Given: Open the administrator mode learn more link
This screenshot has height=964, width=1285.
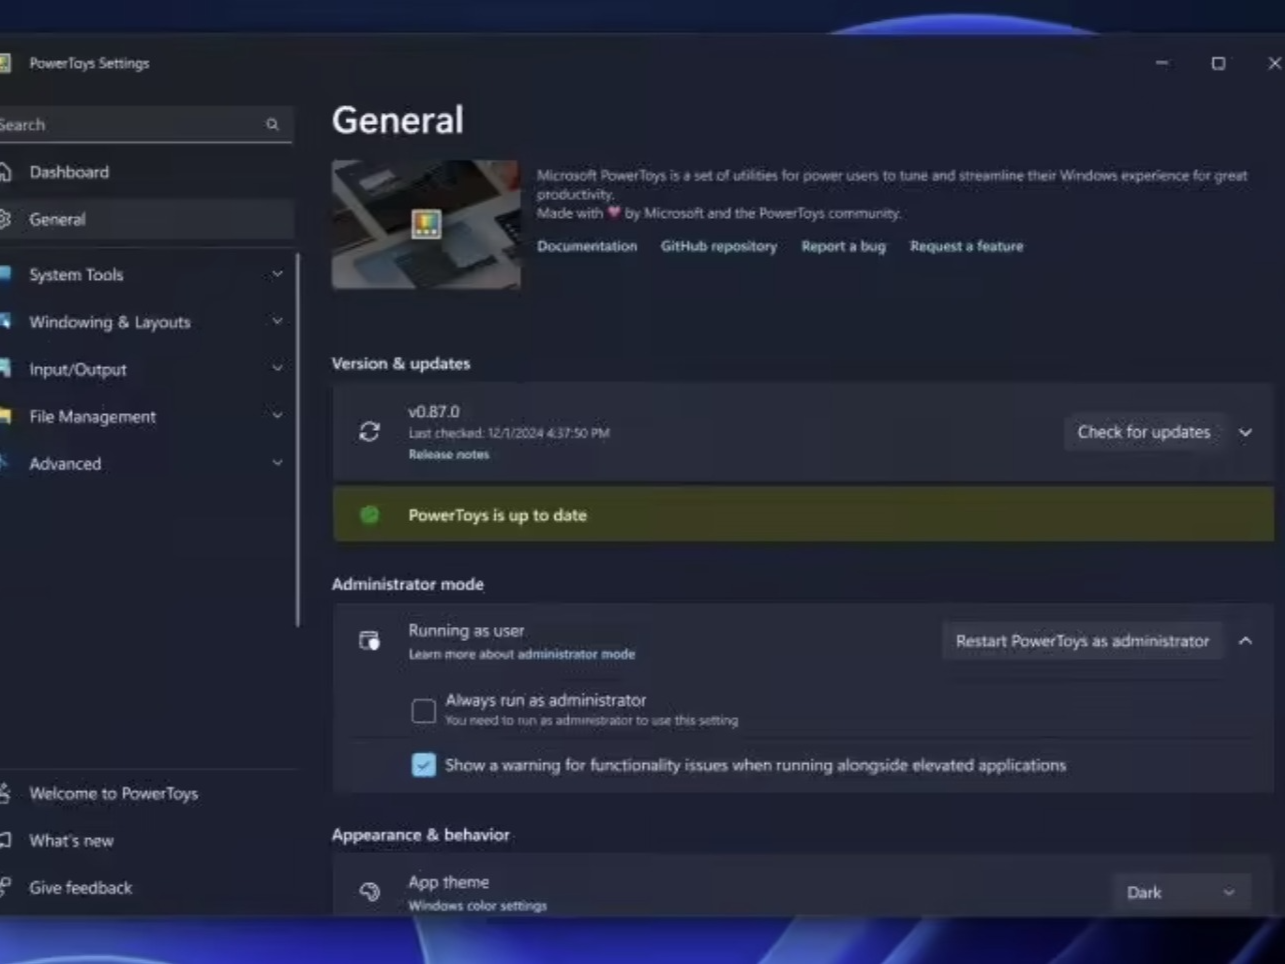Looking at the screenshot, I should [576, 654].
